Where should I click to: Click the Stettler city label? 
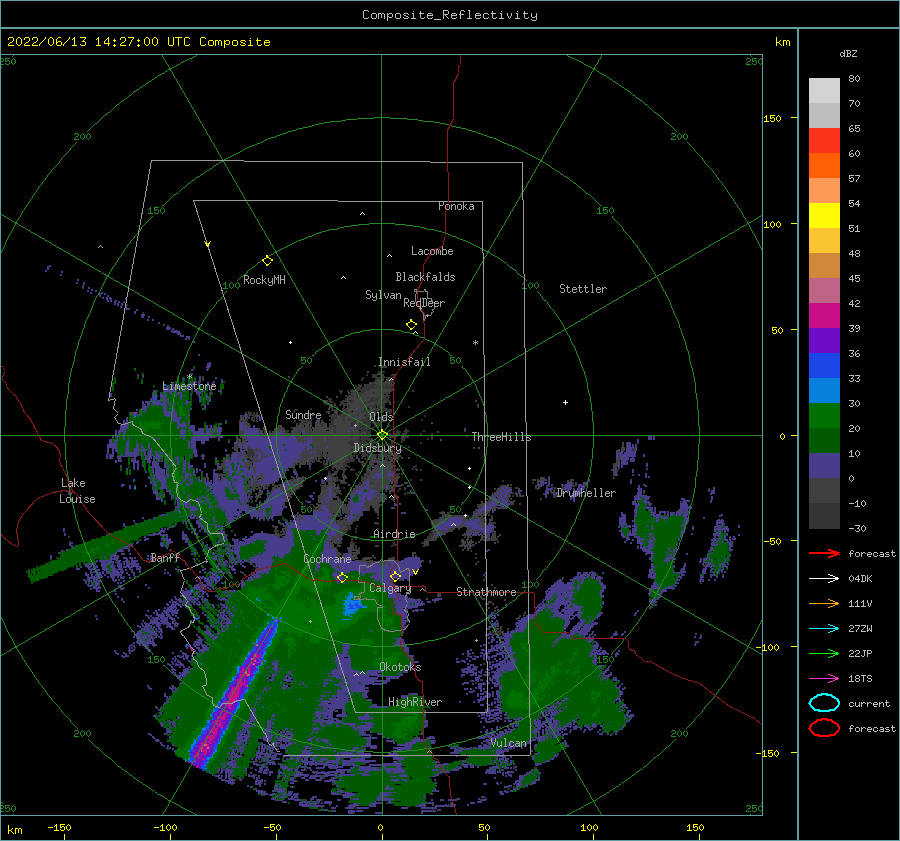pos(583,289)
